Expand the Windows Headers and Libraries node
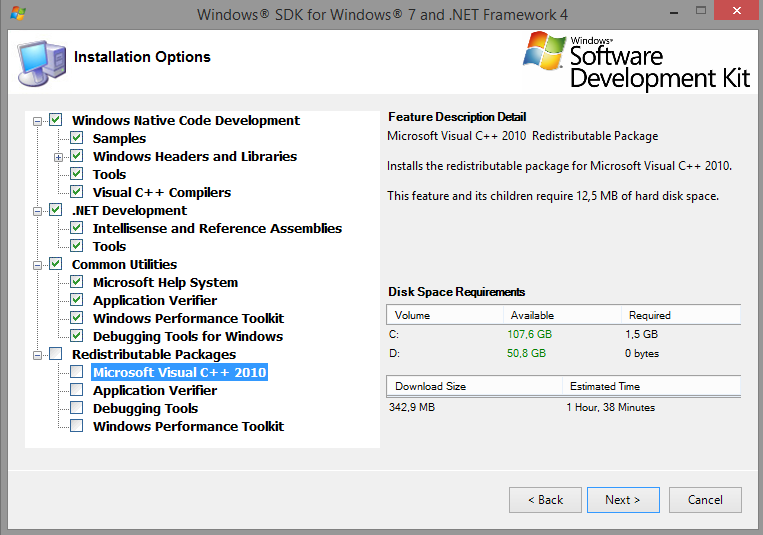This screenshot has height=535, width=763. 59,157
